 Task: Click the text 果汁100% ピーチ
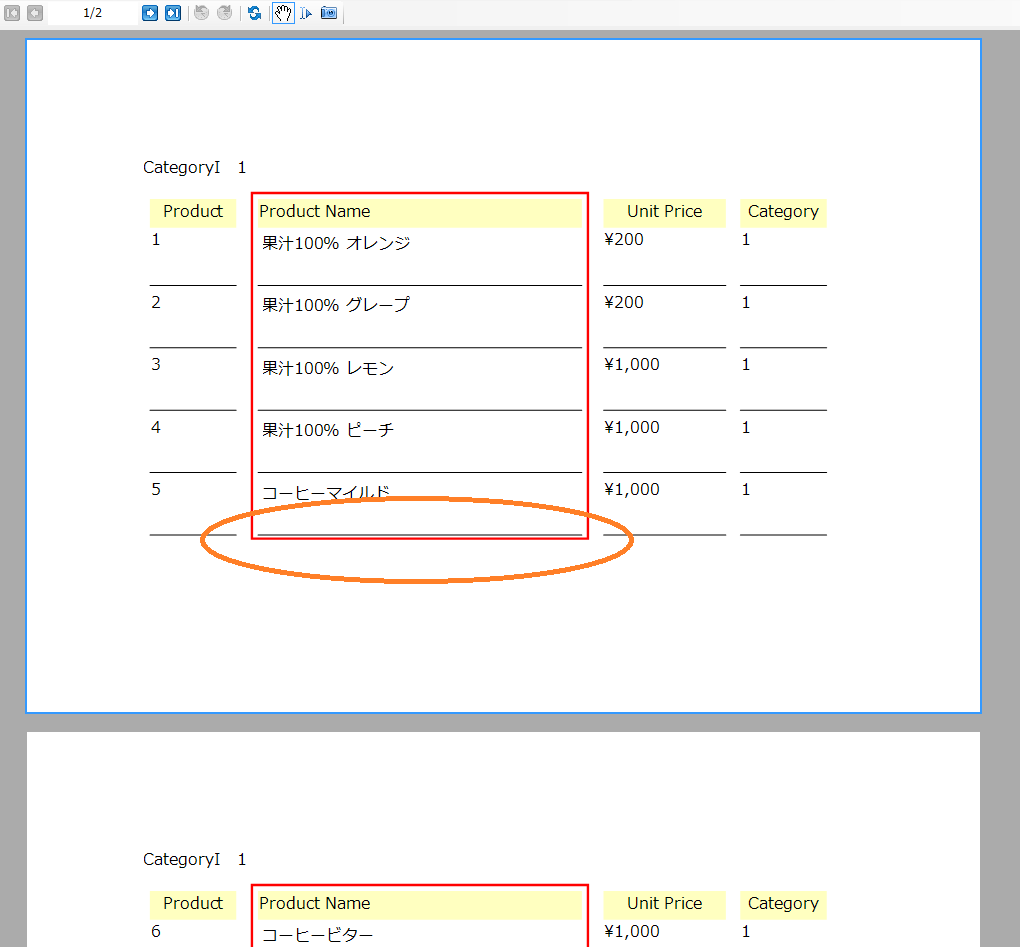click(x=328, y=430)
